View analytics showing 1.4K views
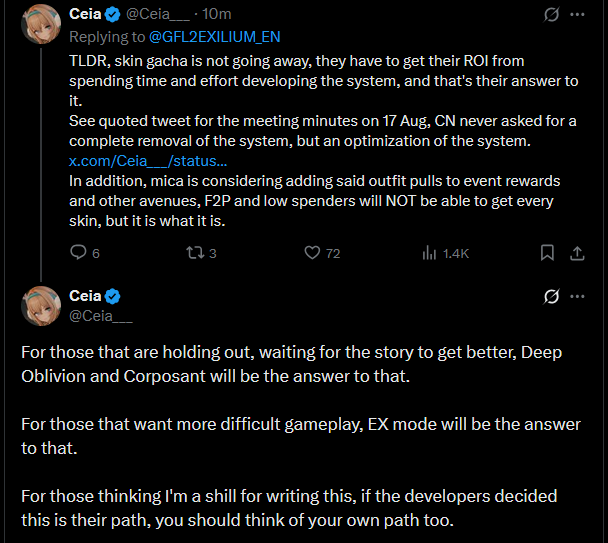 pyautogui.click(x=431, y=253)
